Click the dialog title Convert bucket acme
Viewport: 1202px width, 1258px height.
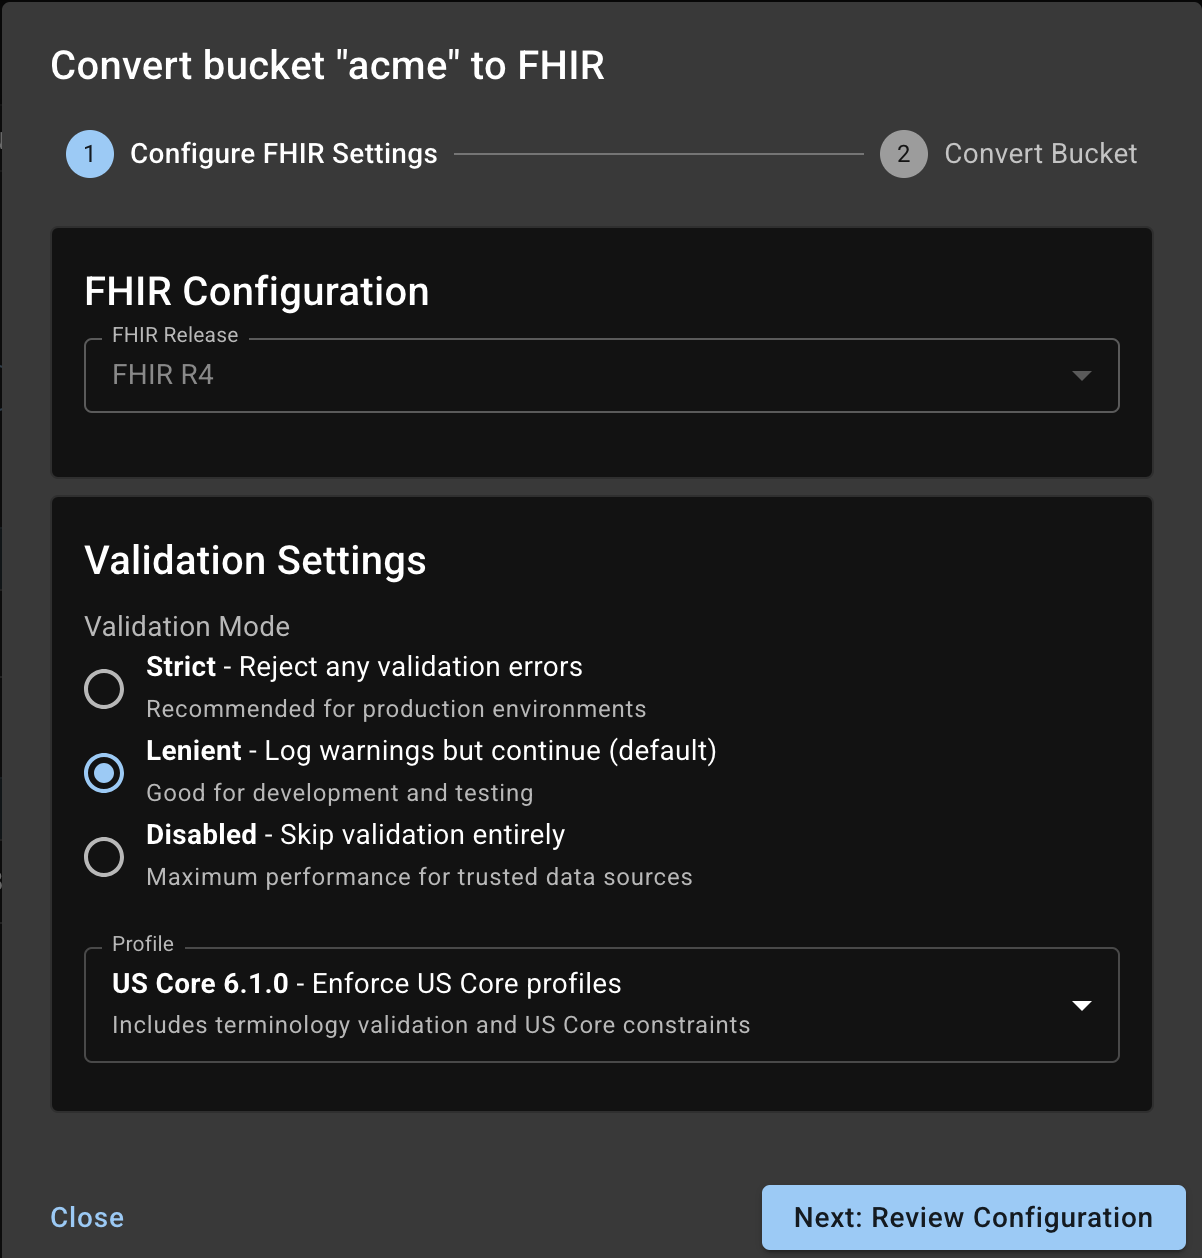click(328, 66)
